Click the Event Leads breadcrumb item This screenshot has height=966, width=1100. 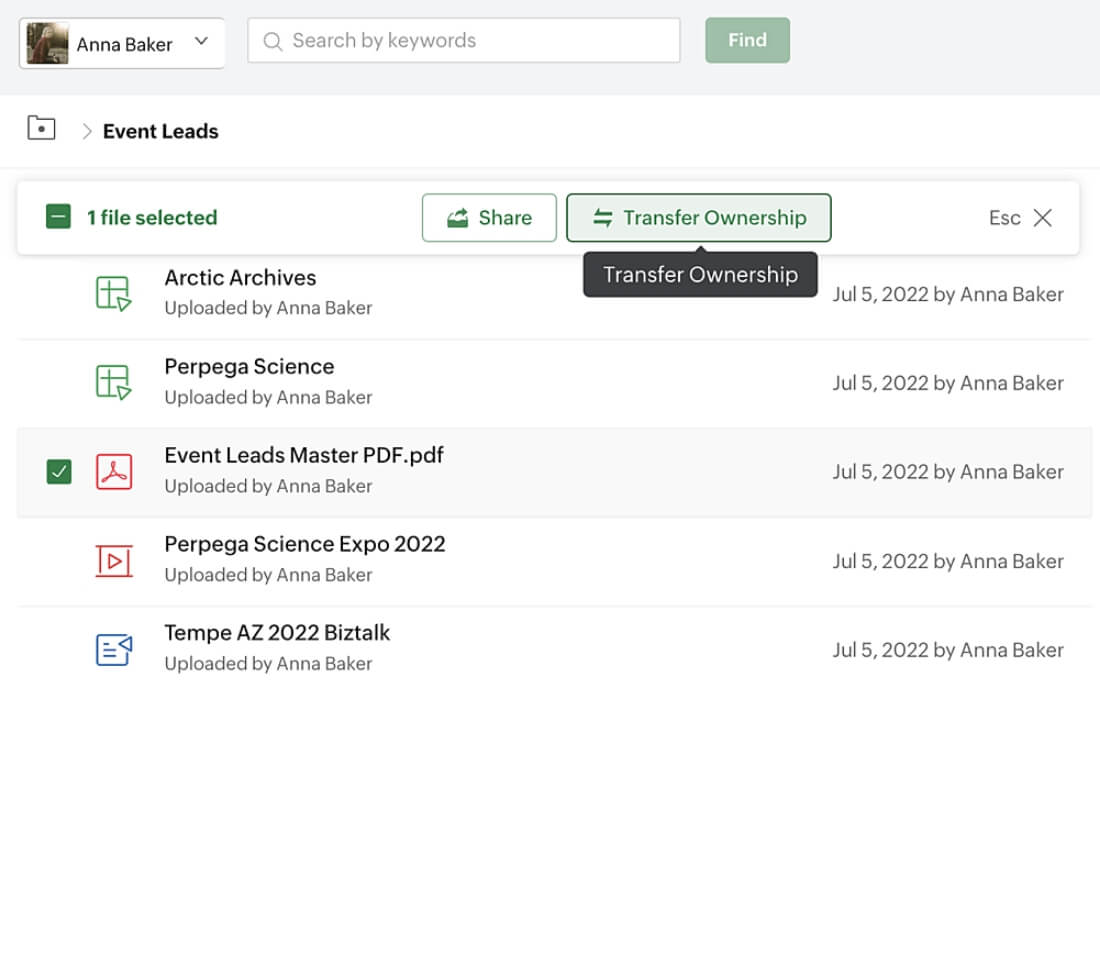pyautogui.click(x=160, y=131)
